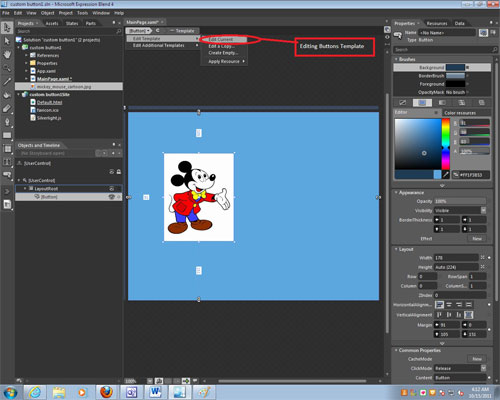Select the Selection arrow tool

[7, 27]
